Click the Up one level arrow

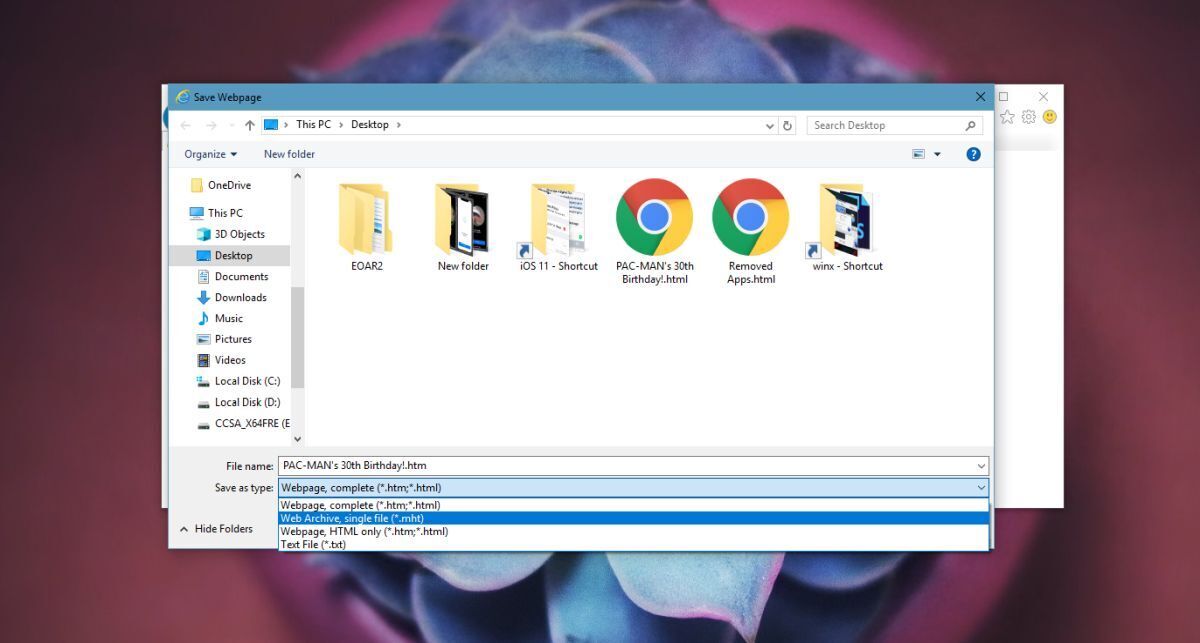click(250, 126)
